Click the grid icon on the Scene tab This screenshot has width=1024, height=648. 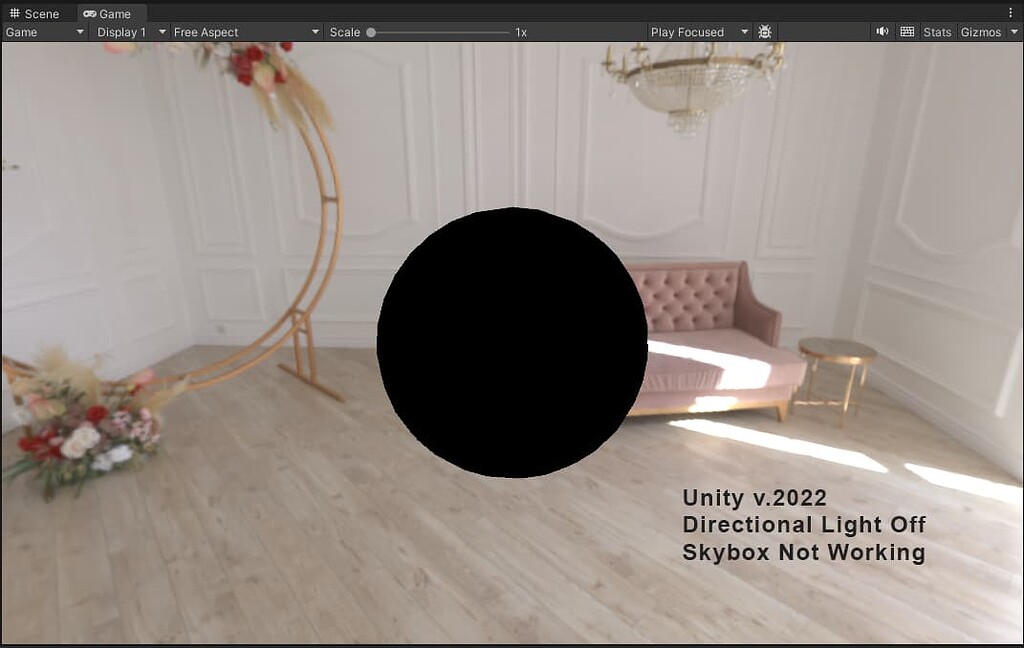click(14, 13)
